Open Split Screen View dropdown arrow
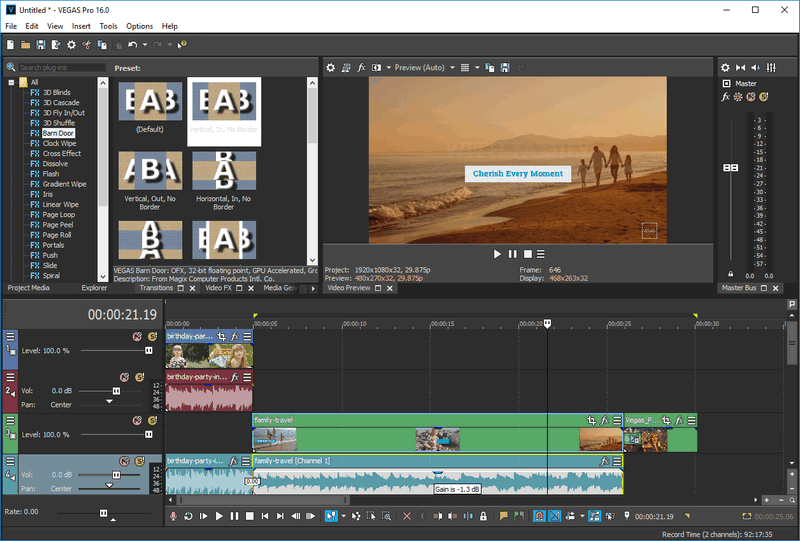 [x=389, y=67]
